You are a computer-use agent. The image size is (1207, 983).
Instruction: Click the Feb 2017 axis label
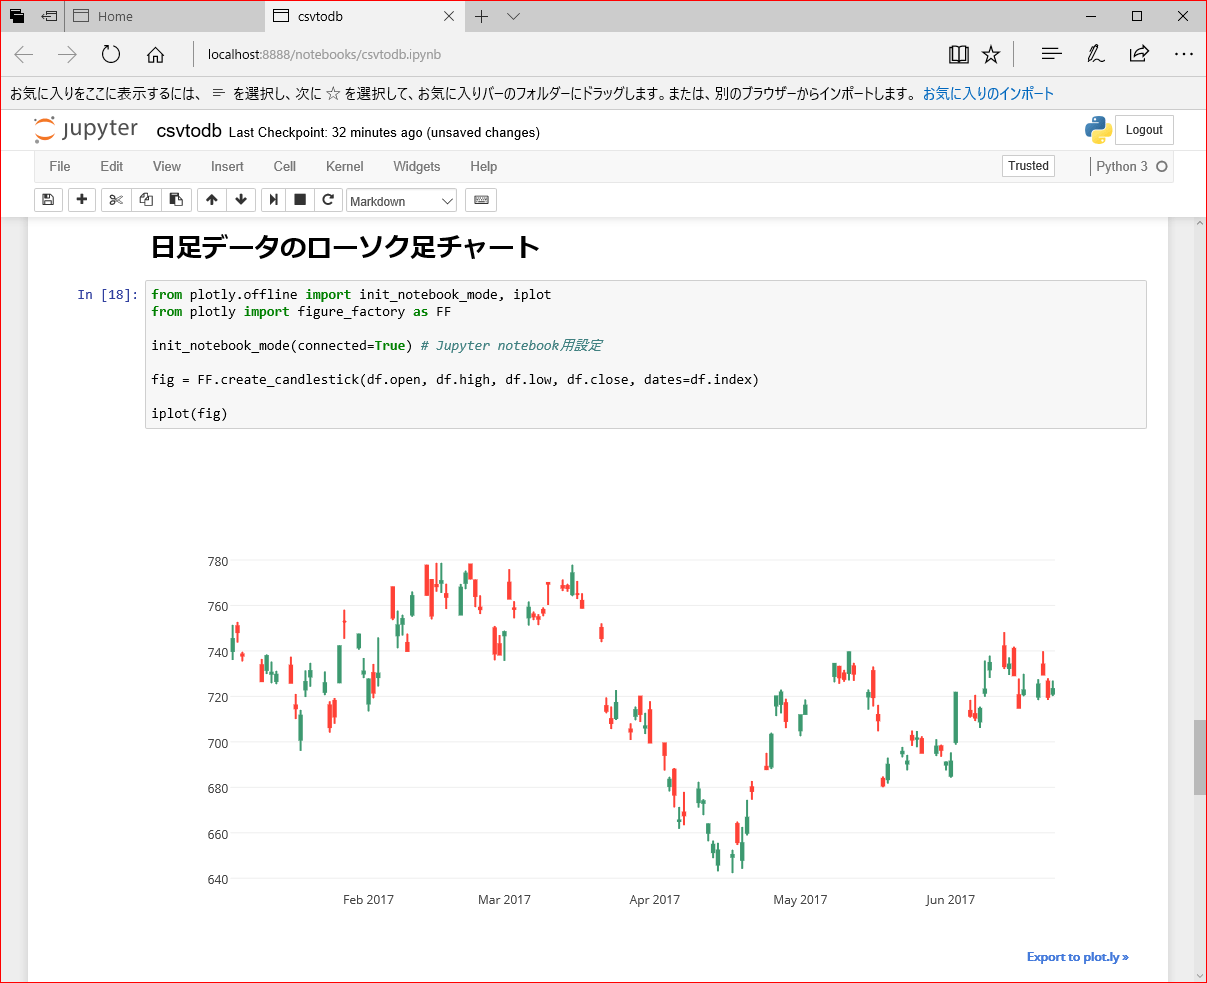coord(368,900)
